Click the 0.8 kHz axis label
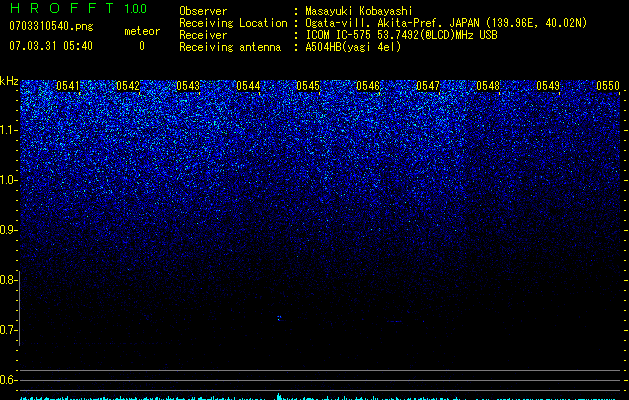Screen dimensions: 629x400 tap(8, 280)
